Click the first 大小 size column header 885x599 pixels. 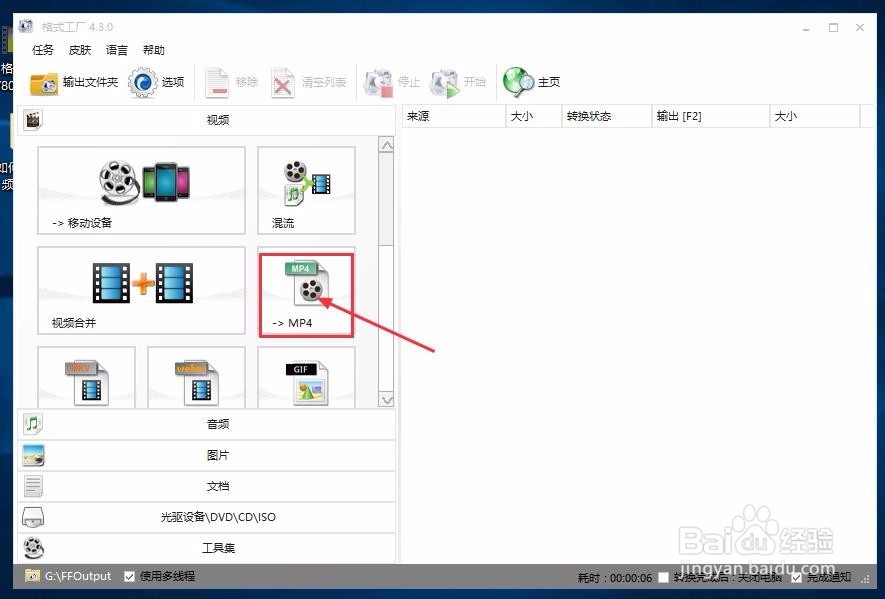pyautogui.click(x=533, y=116)
